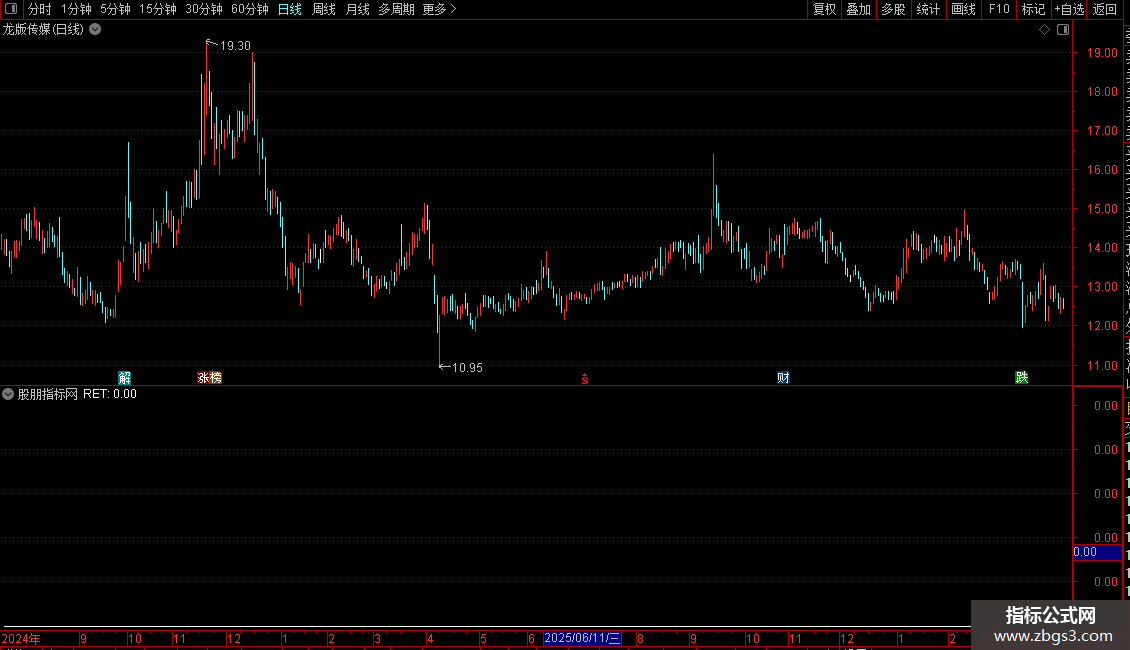
Task: Click the 11.00 price axis label
Action: click(x=1102, y=365)
